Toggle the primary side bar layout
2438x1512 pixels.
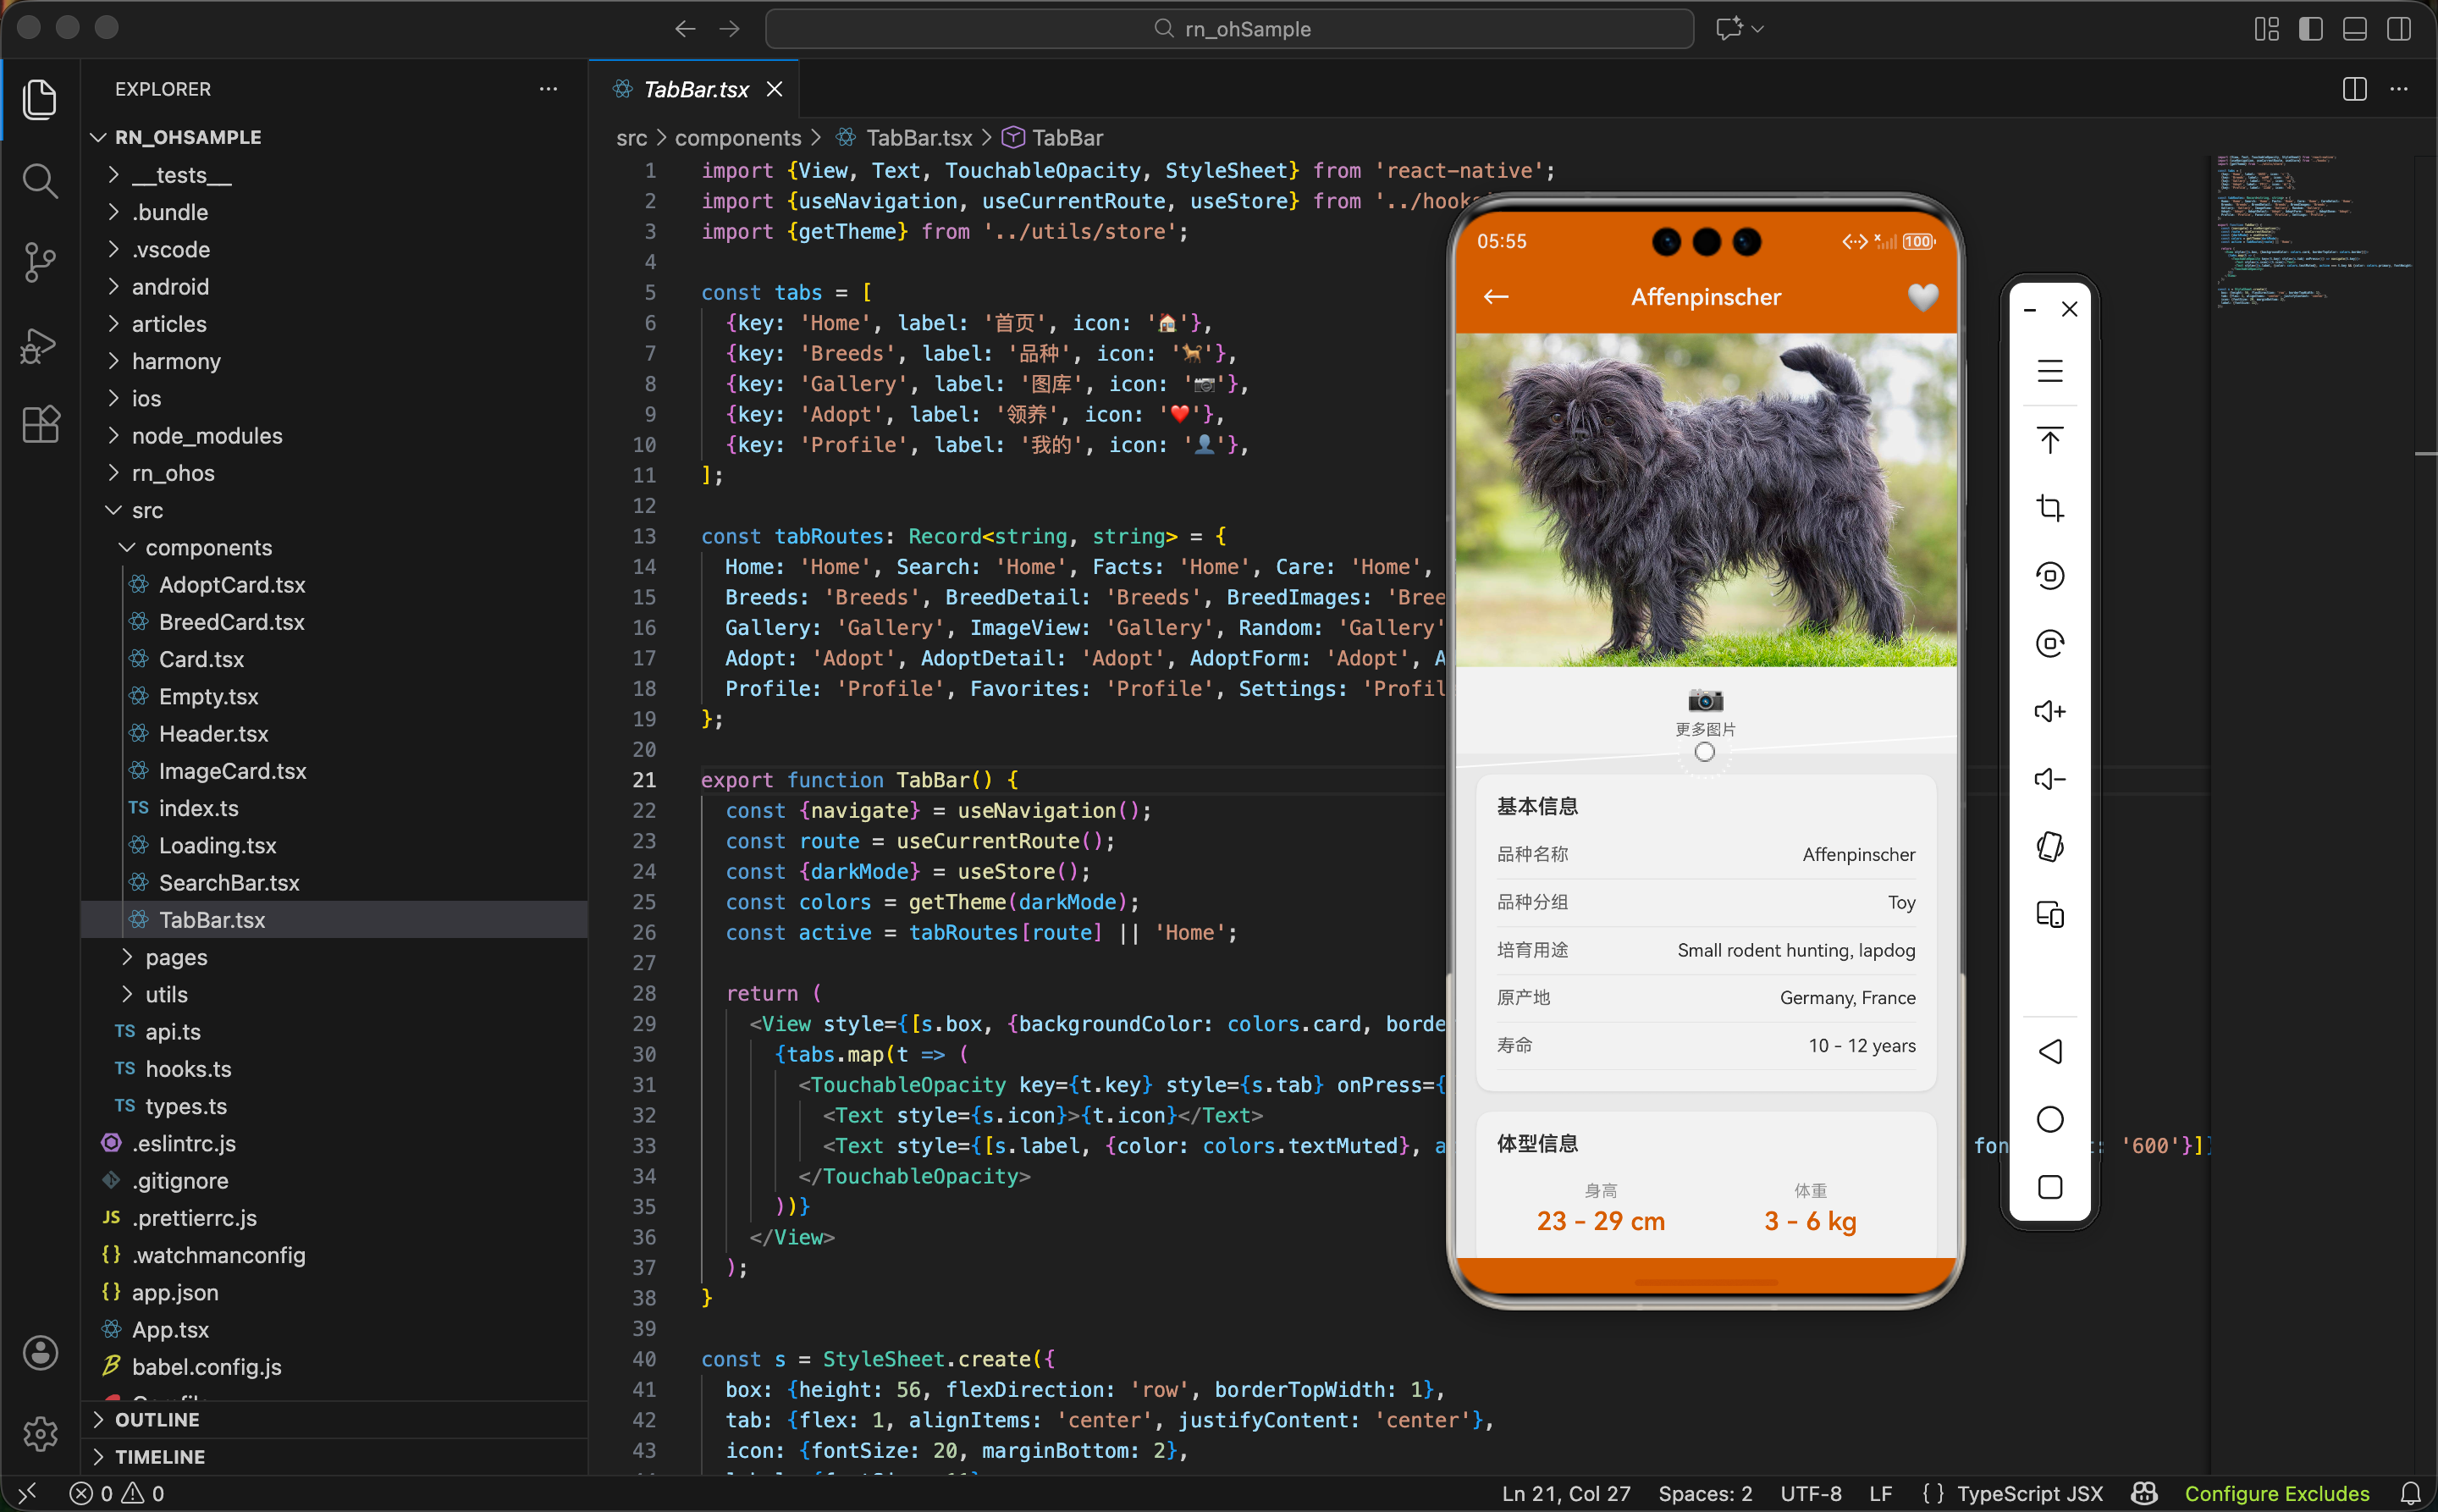coord(2310,29)
